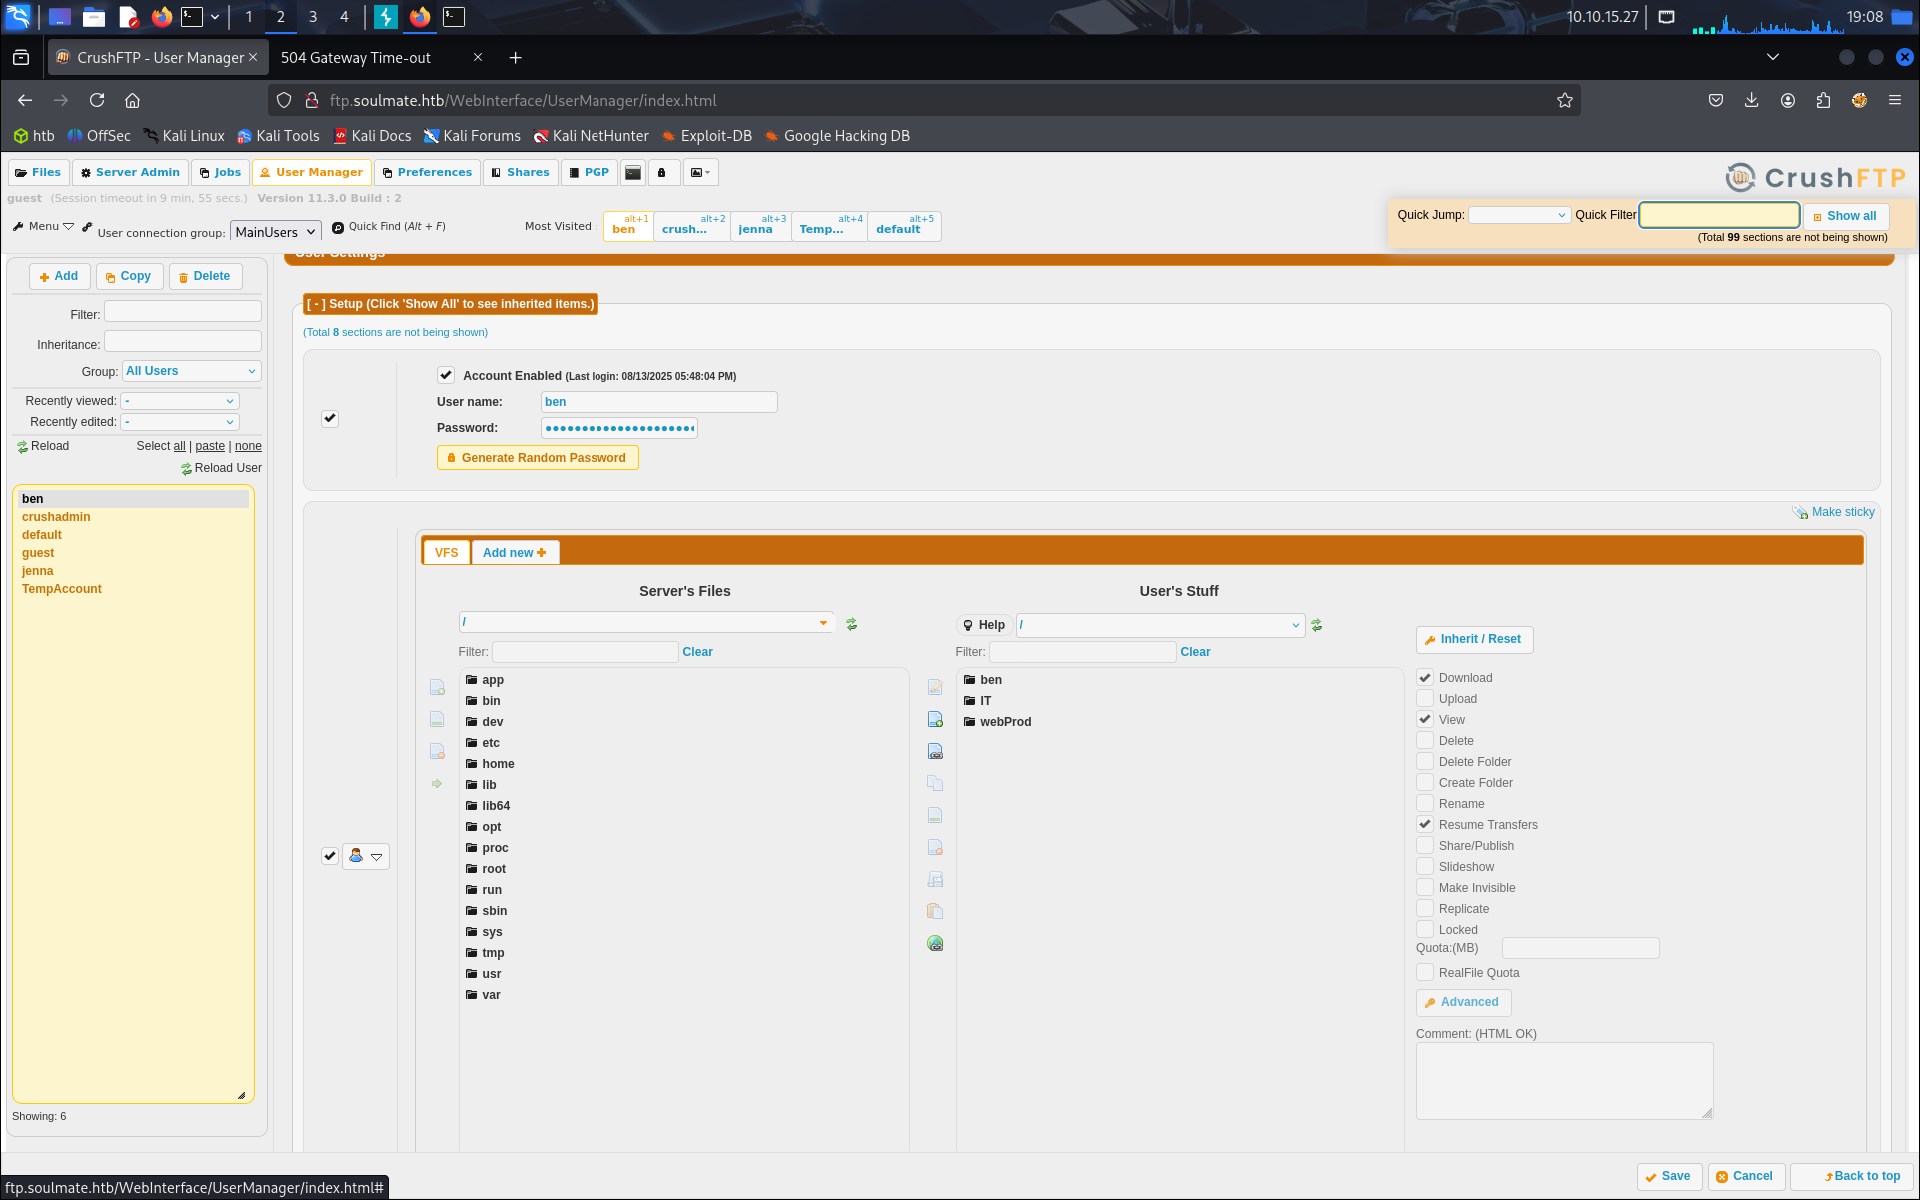Open the Preferences tab
The image size is (1920, 1200).
426,173
